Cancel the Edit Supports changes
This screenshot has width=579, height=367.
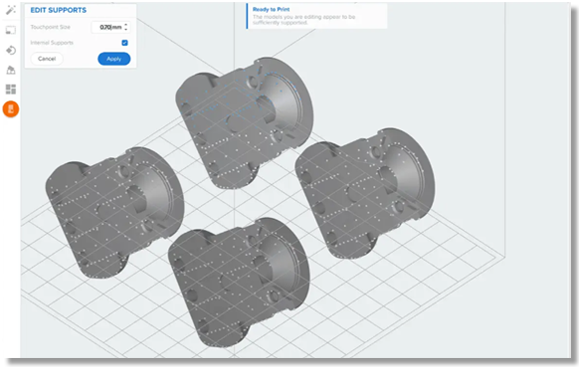tap(47, 59)
